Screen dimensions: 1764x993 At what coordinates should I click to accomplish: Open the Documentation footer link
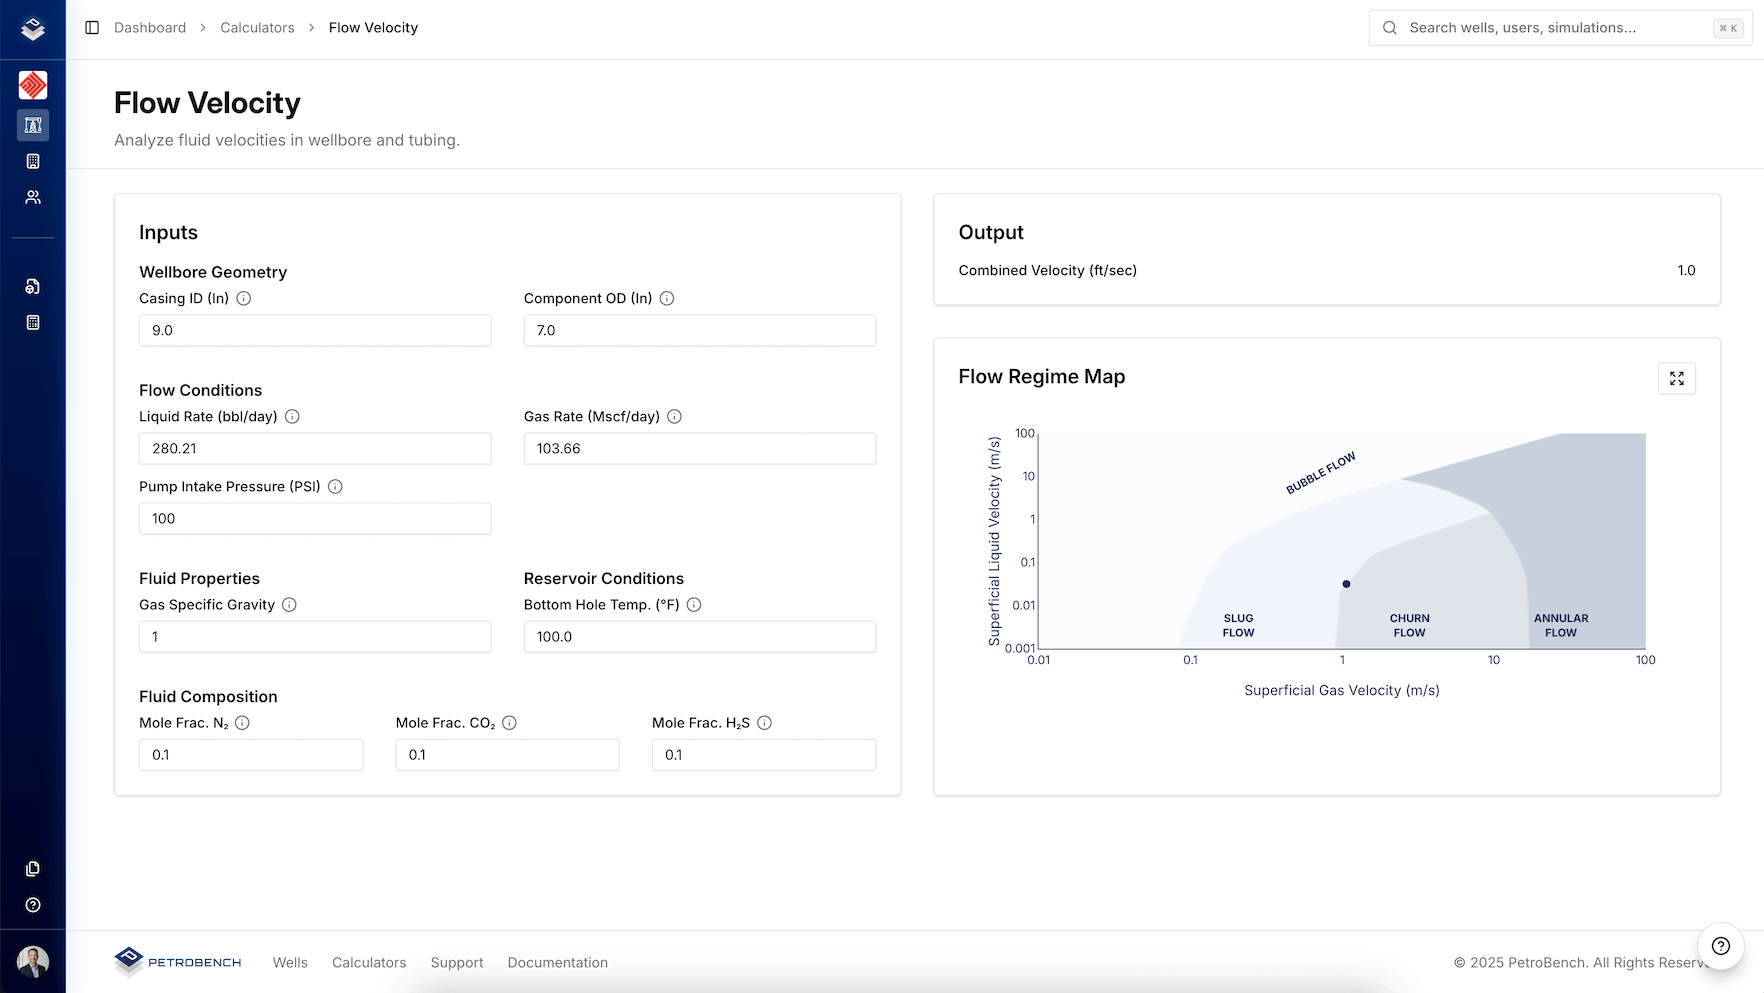tap(557, 962)
